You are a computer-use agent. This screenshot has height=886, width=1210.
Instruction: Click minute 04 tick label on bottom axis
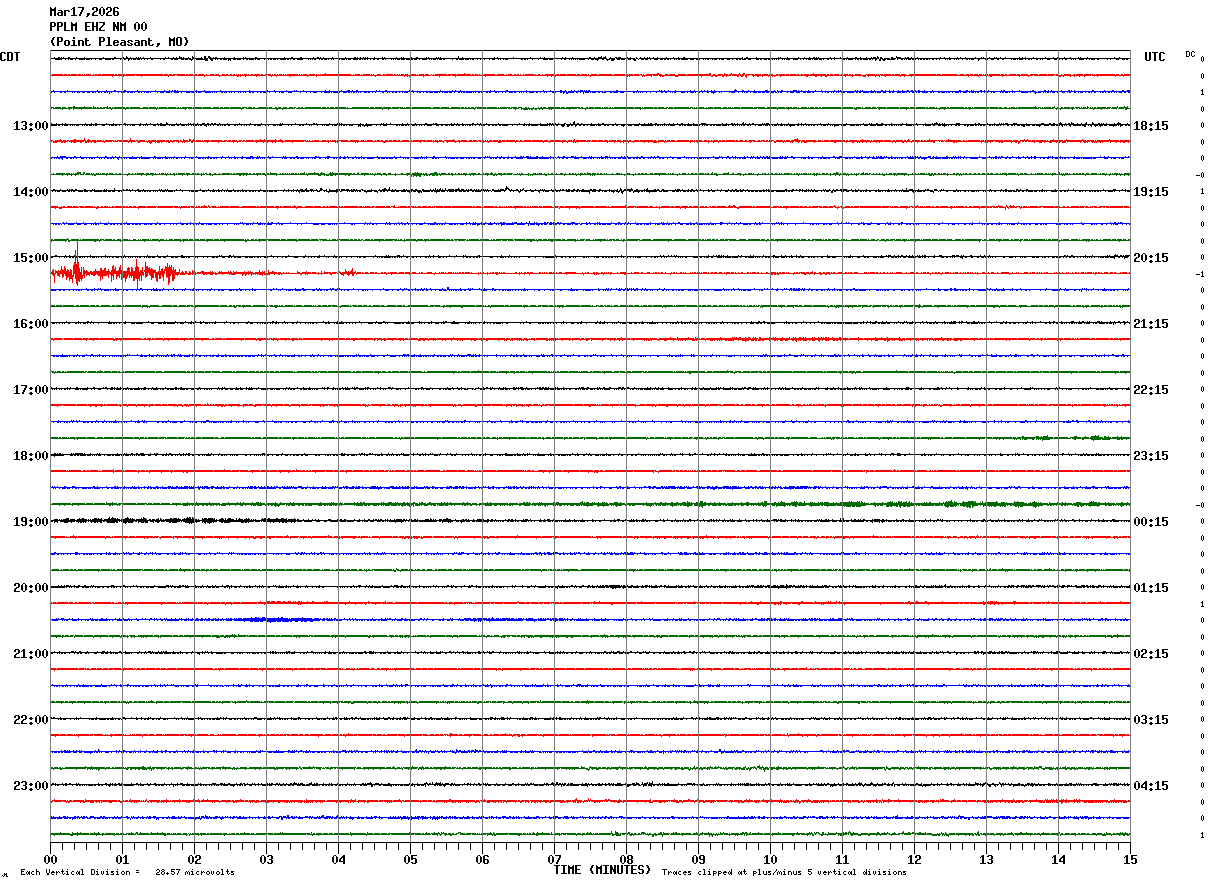[338, 859]
